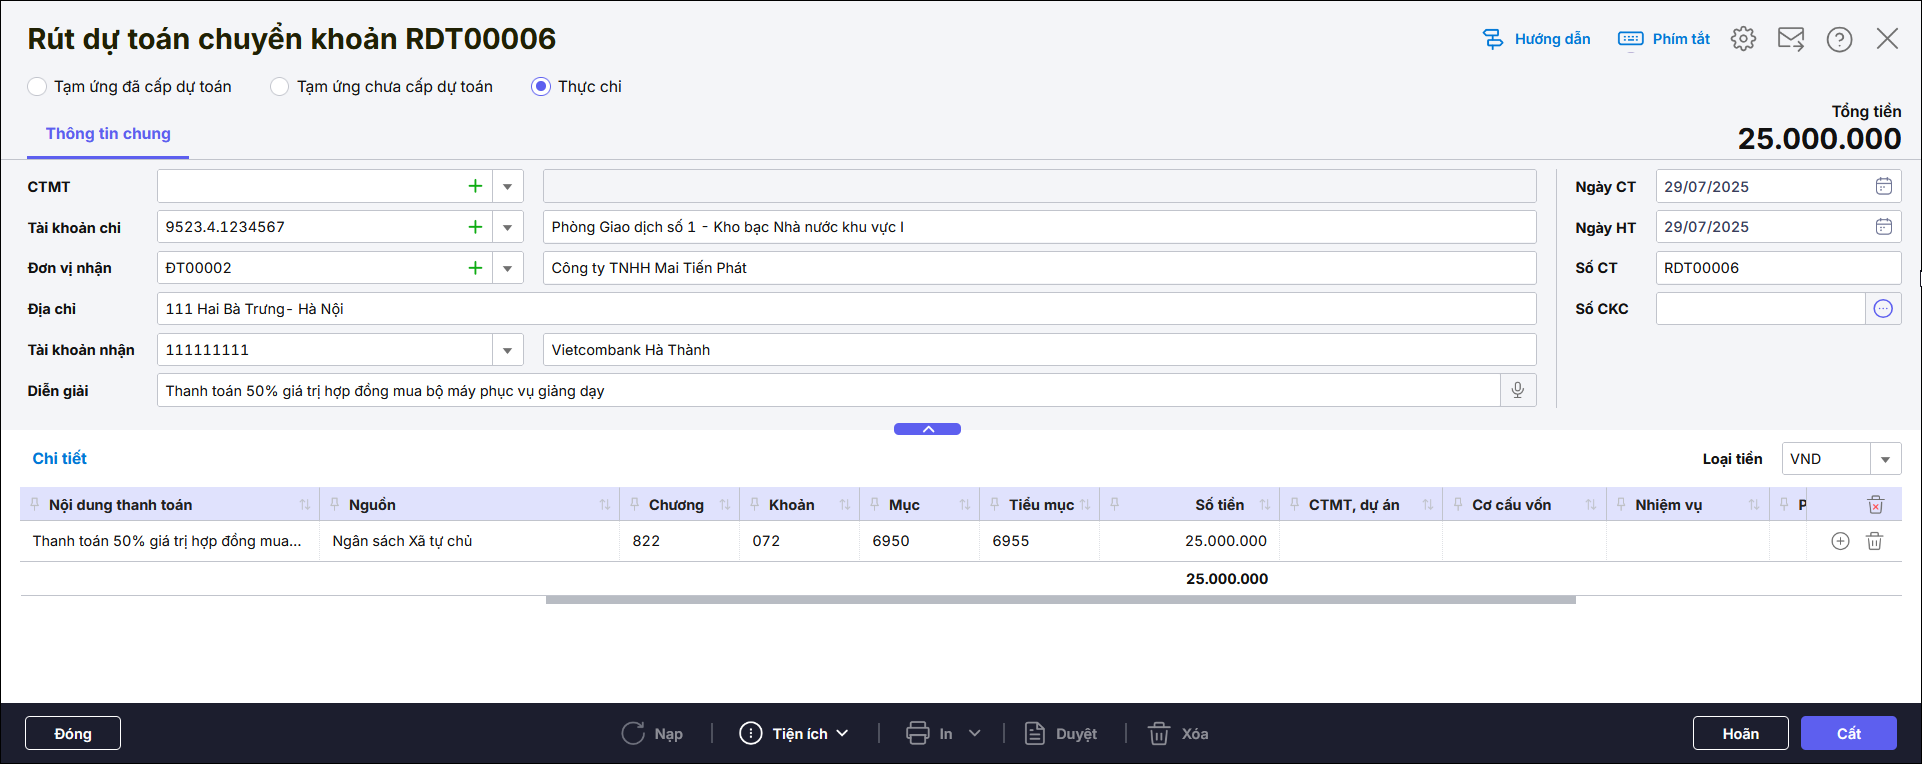Click the Địa chỉ input field
1922x764 pixels.
coord(846,309)
